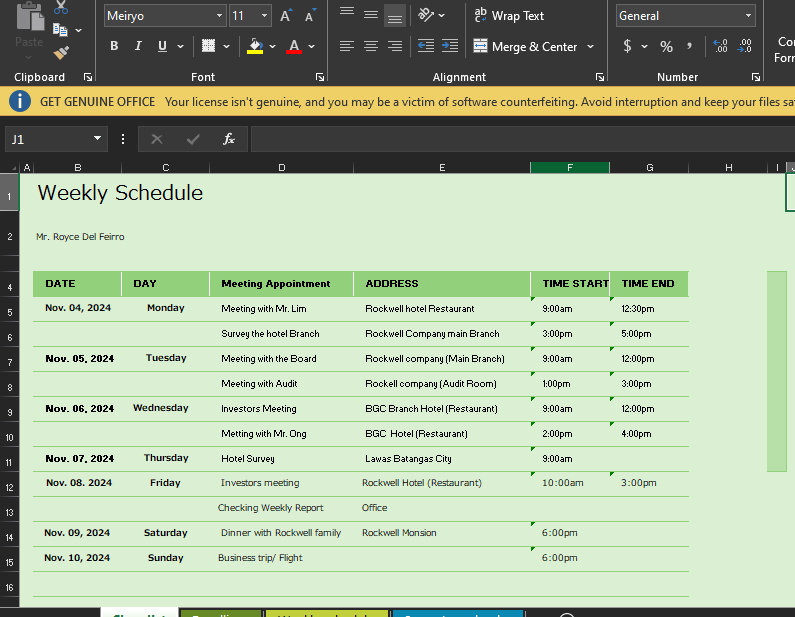Select the Weekly Schedule title cell
795x617 pixels.
(x=120, y=193)
